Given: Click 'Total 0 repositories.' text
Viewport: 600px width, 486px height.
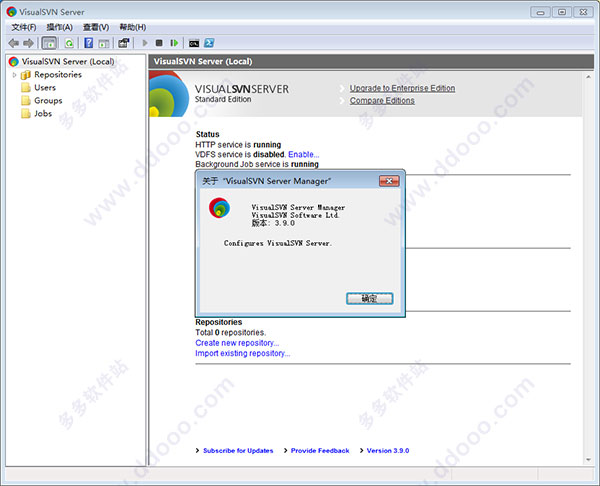Looking at the screenshot, I should (230, 333).
